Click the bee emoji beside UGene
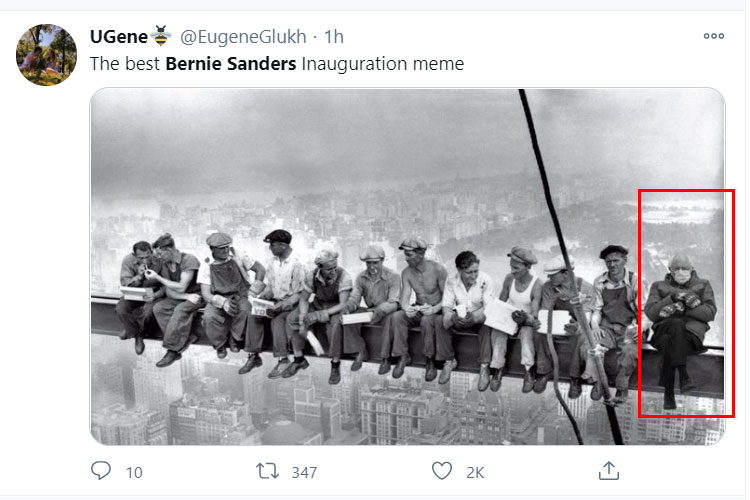Image resolution: width=750 pixels, height=500 pixels. click(161, 36)
